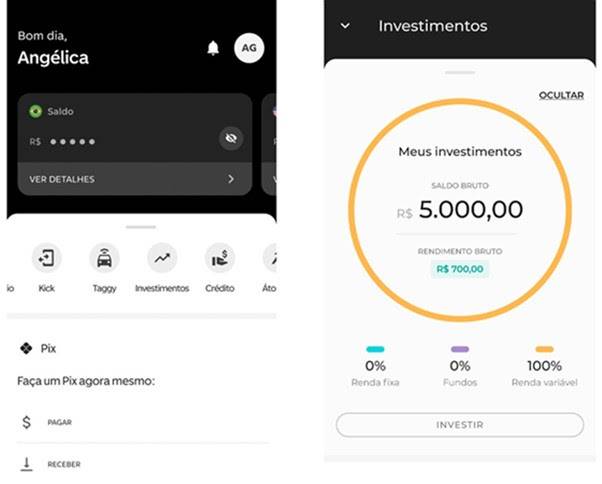Open the Kick shortcut icon
The width and height of the screenshot is (602, 484).
point(46,258)
